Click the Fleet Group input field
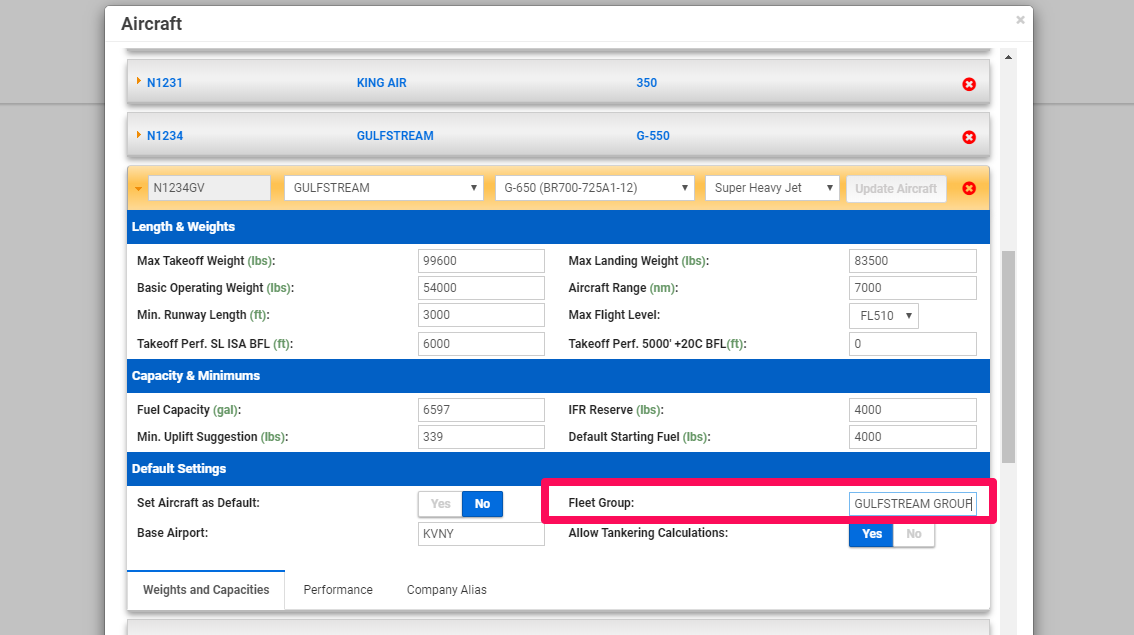 click(x=913, y=504)
